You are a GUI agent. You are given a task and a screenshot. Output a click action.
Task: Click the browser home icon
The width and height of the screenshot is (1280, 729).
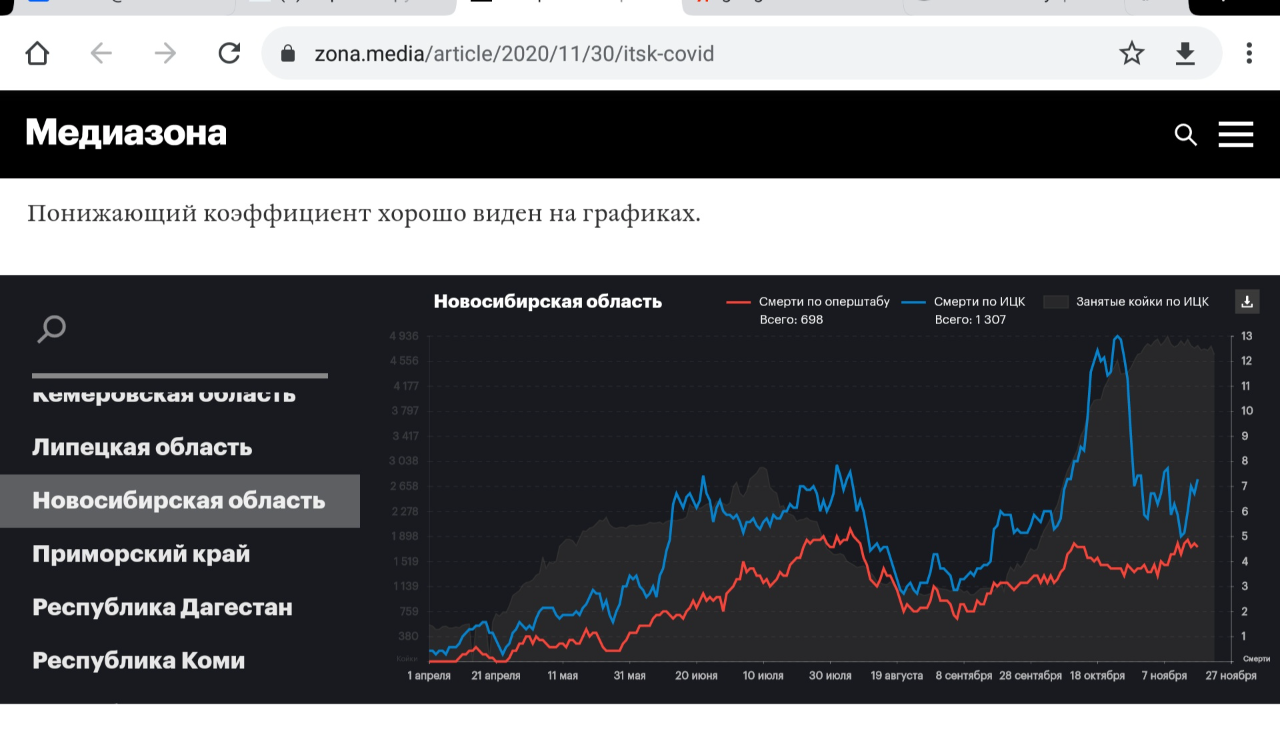tap(37, 54)
